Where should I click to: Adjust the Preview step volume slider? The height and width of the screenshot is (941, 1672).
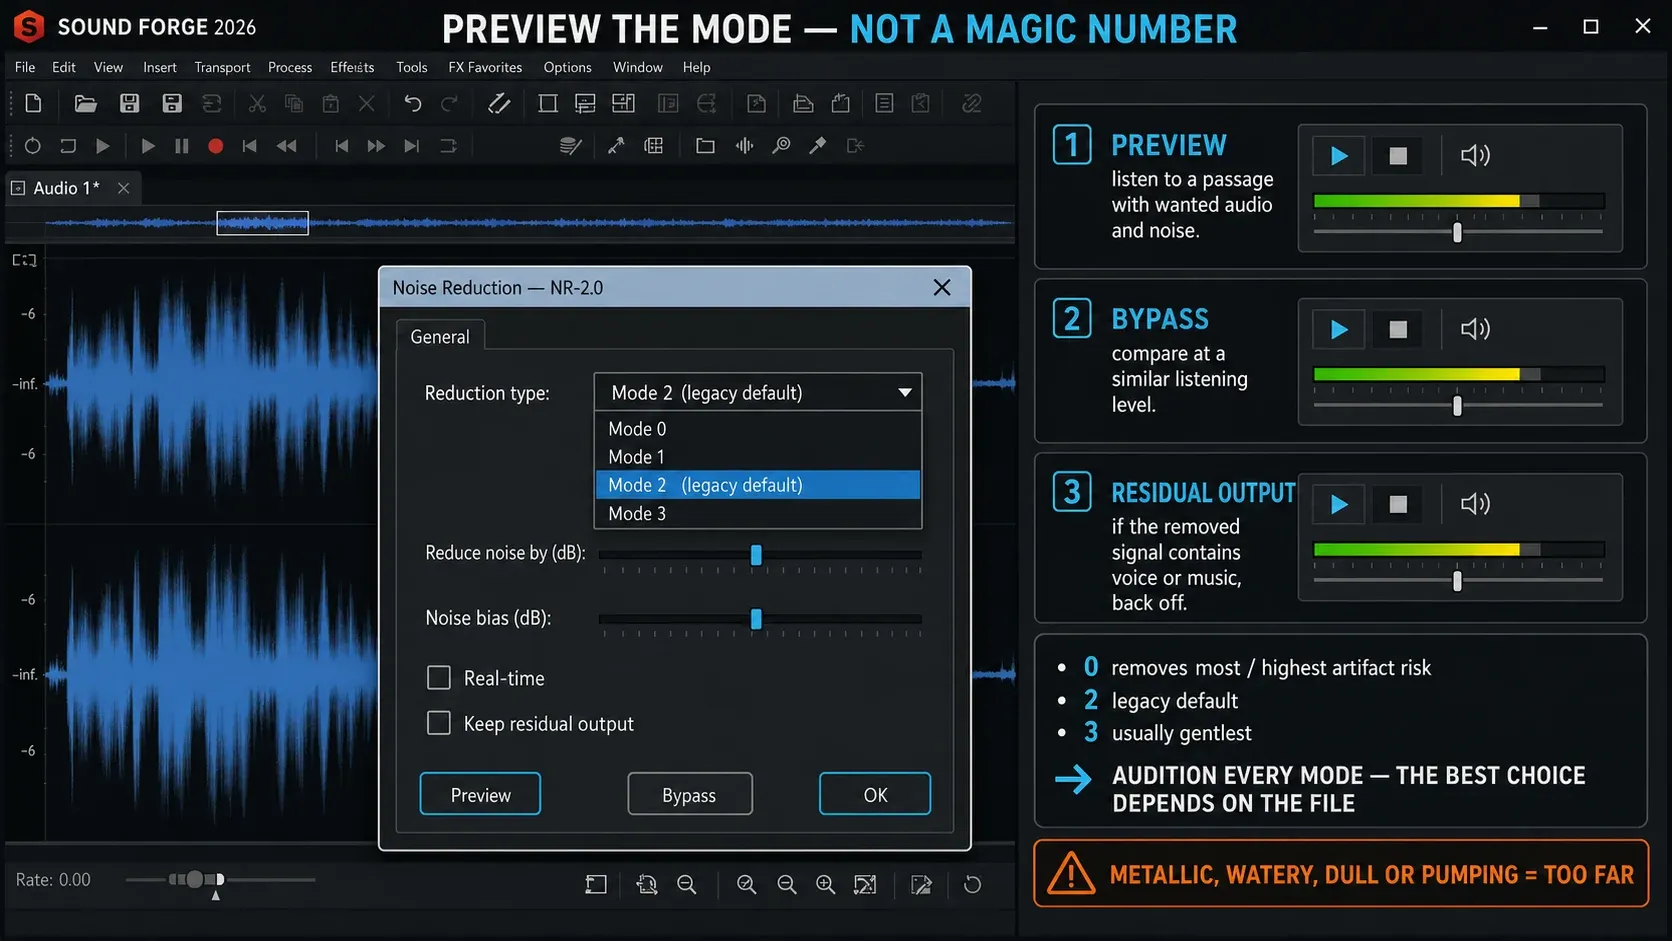pos(1457,232)
